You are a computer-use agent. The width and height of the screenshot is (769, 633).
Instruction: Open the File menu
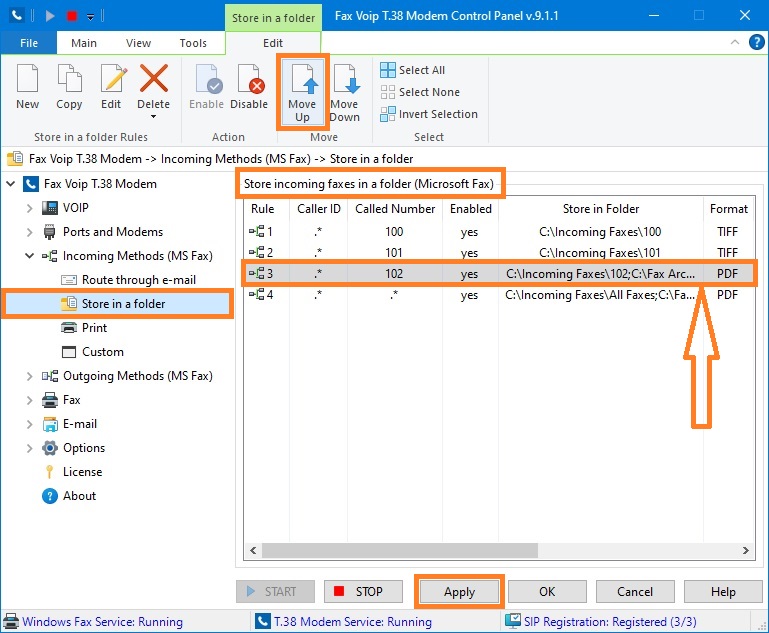pyautogui.click(x=29, y=43)
